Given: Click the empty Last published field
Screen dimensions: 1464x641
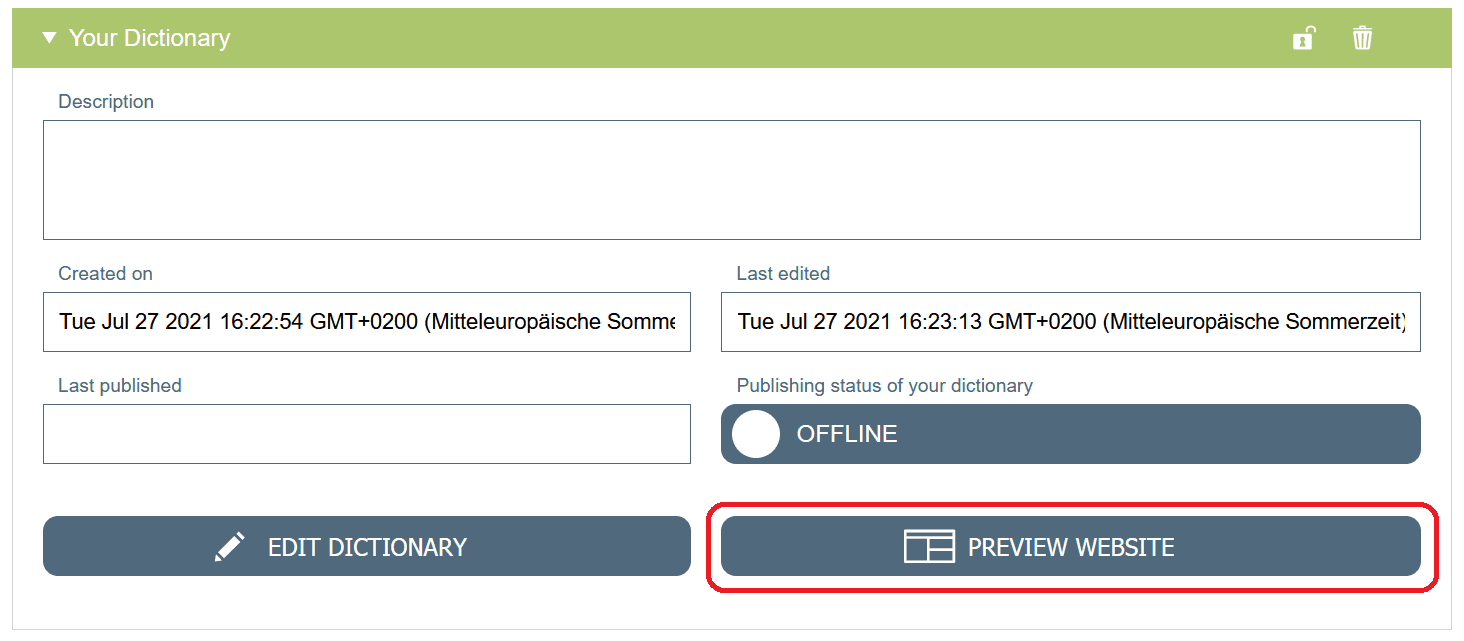Looking at the screenshot, I should [366, 434].
